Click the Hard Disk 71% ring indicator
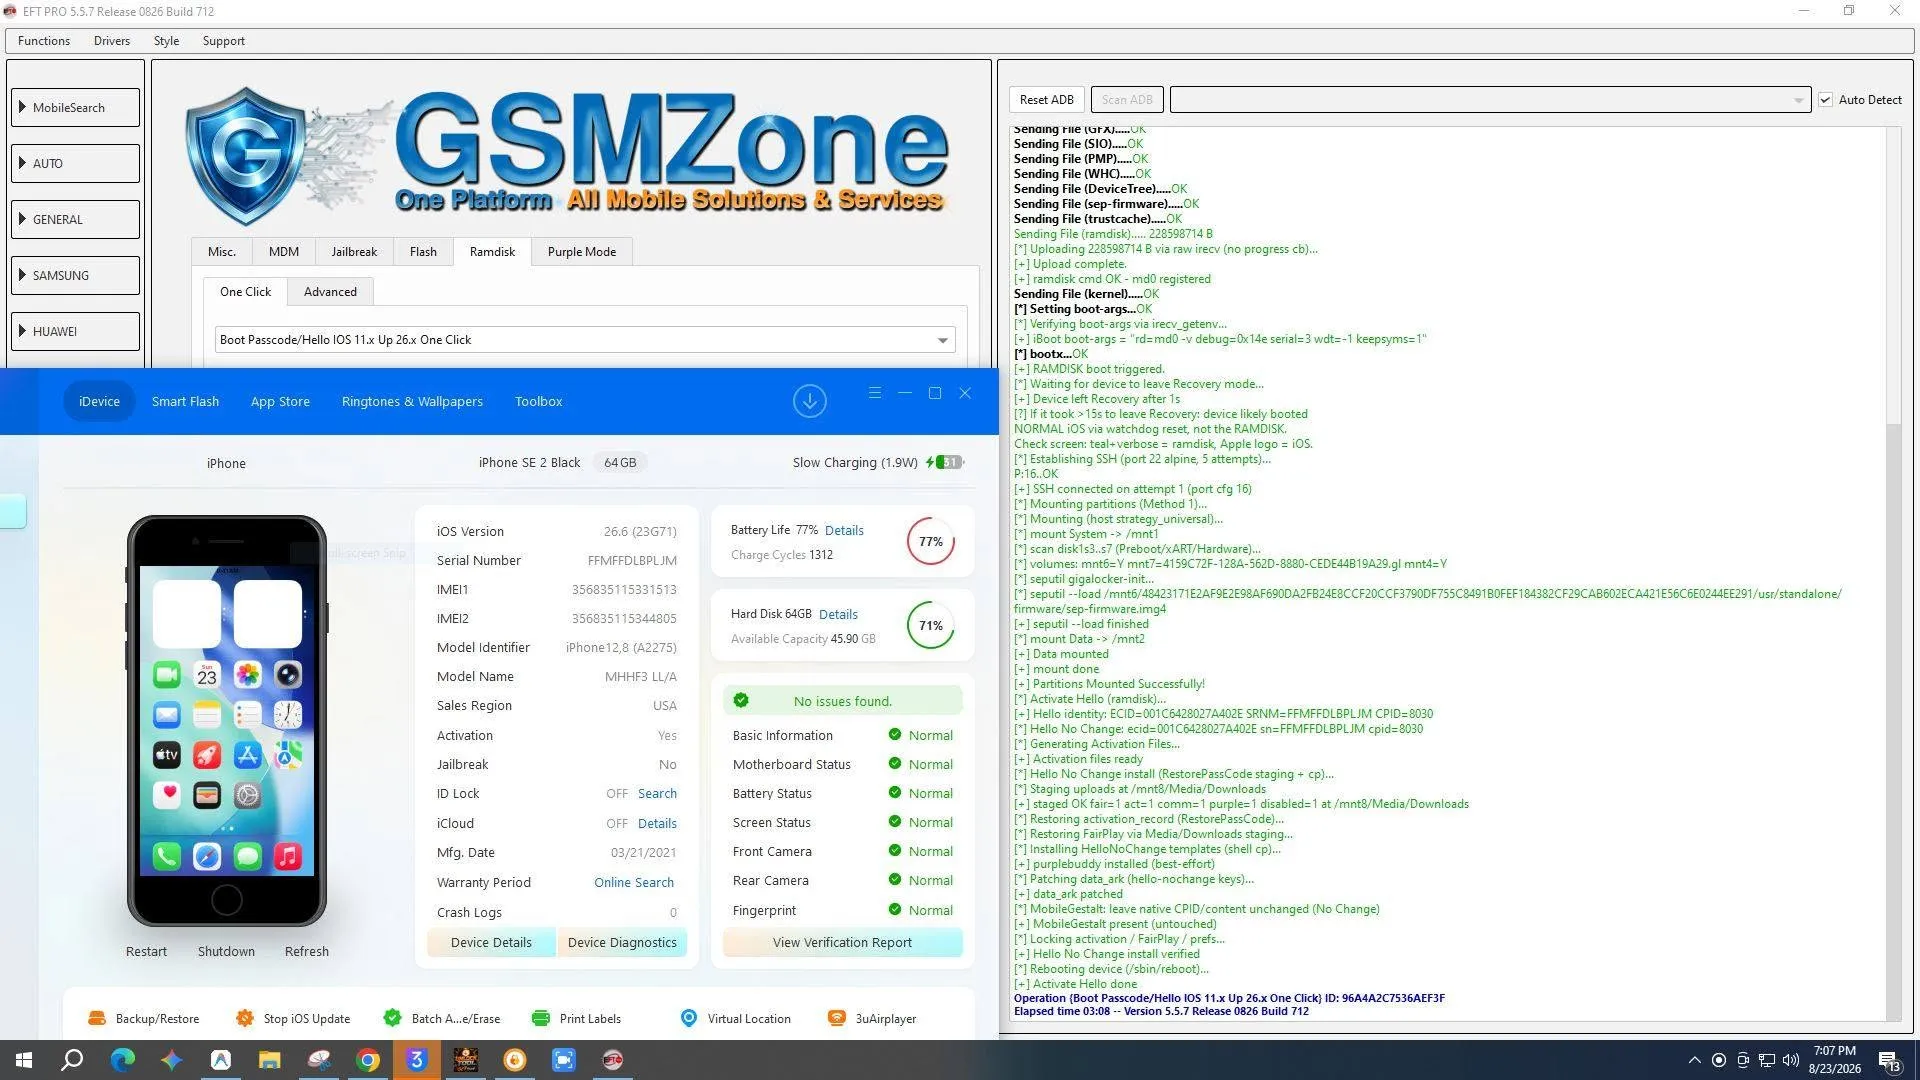The image size is (1920, 1080). coord(931,625)
